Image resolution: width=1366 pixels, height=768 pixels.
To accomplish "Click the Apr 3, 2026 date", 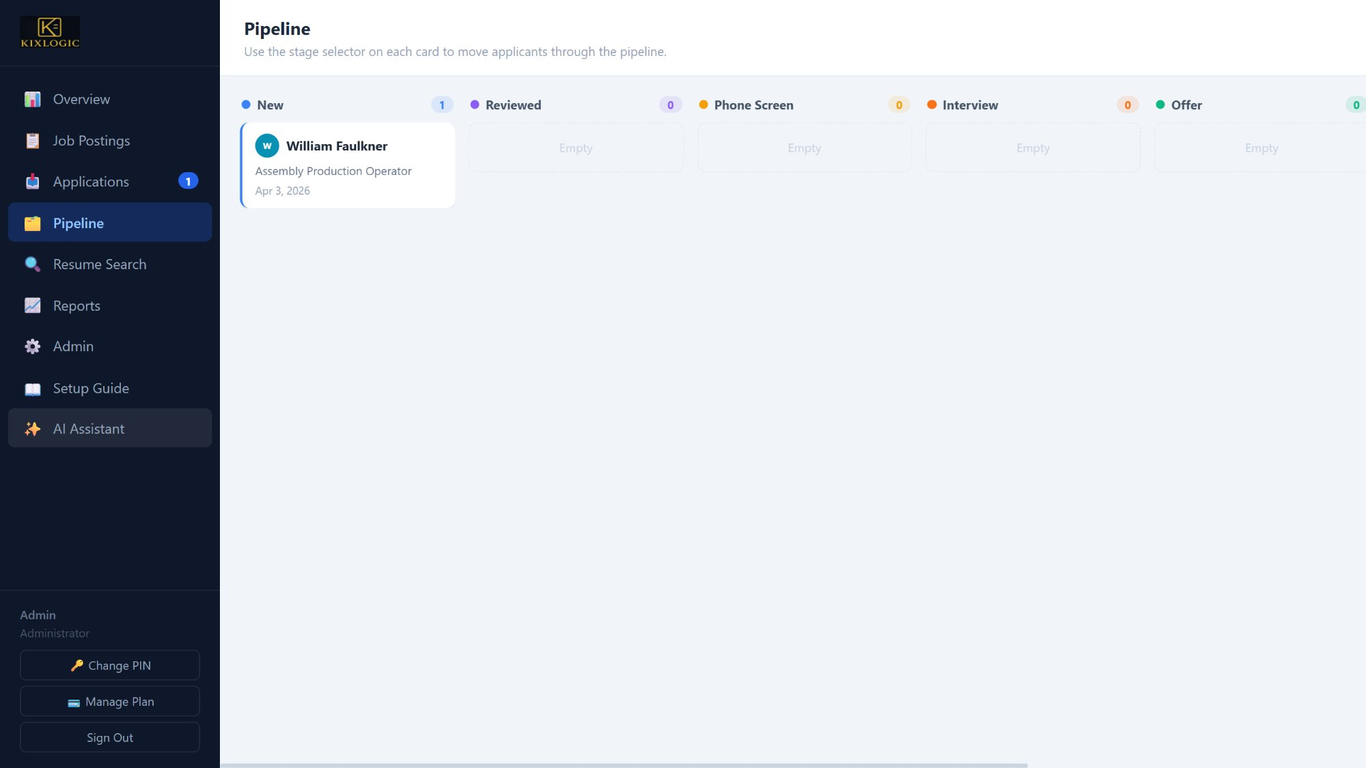I will click(x=282, y=191).
